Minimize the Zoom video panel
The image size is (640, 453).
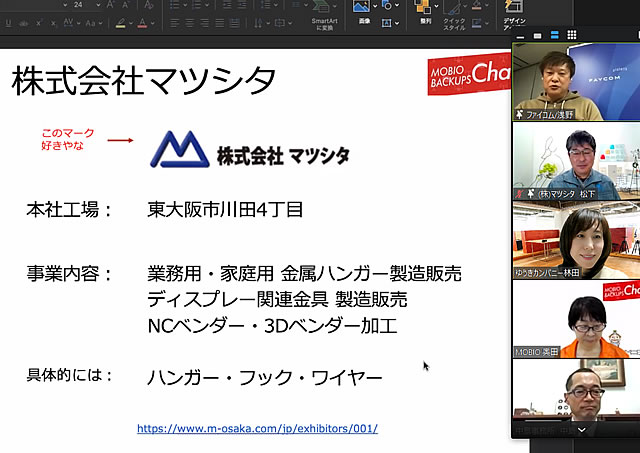520,37
